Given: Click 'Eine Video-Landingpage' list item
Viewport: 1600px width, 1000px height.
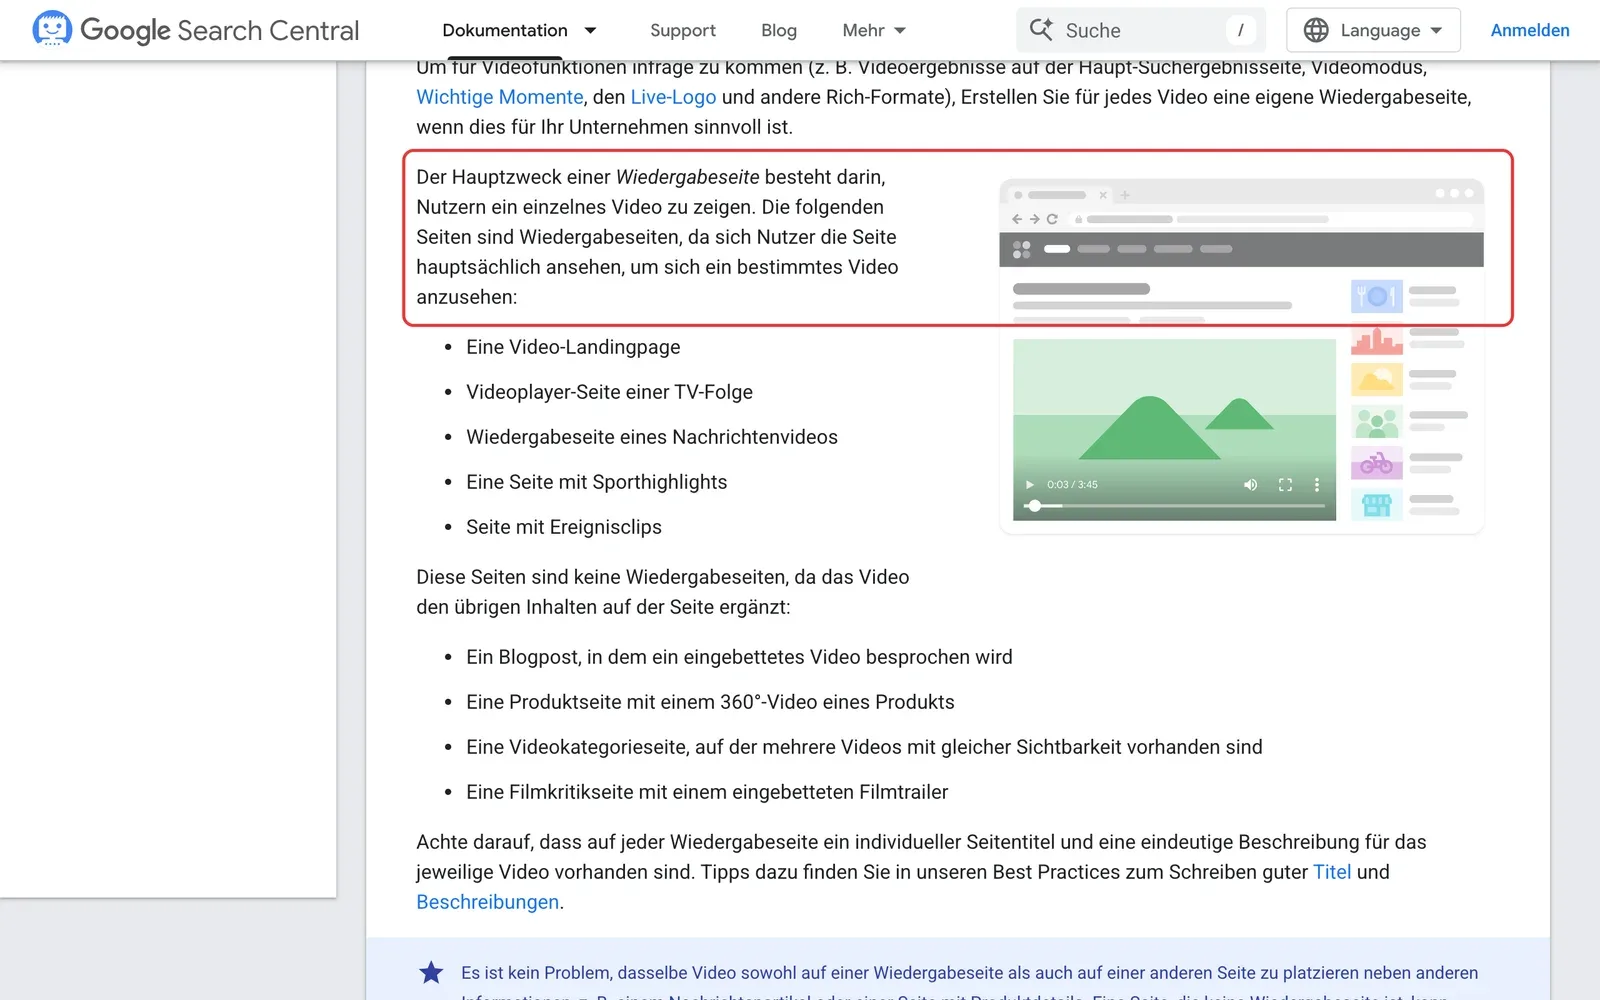Looking at the screenshot, I should tap(573, 347).
